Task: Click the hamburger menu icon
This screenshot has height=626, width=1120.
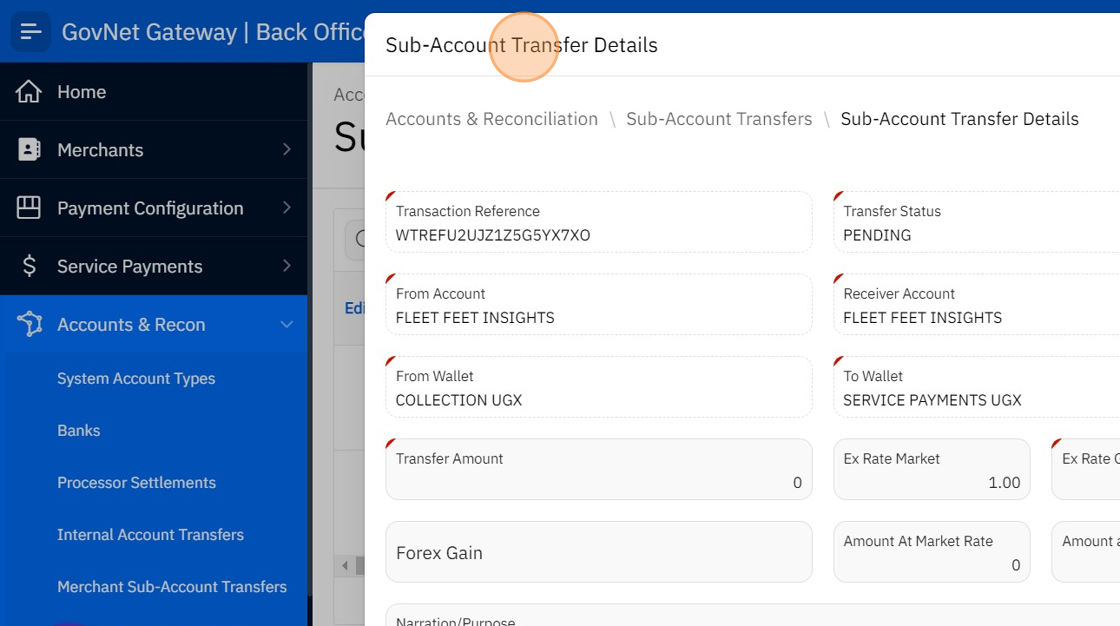Action: coord(31,32)
